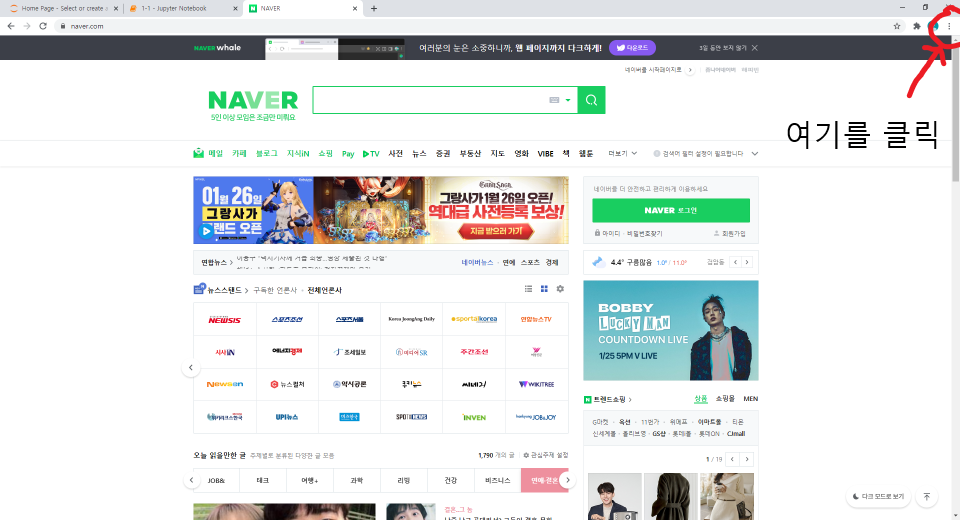The image size is (960, 520).
Task: Click the 네이버뉴스 link
Action: (477, 262)
